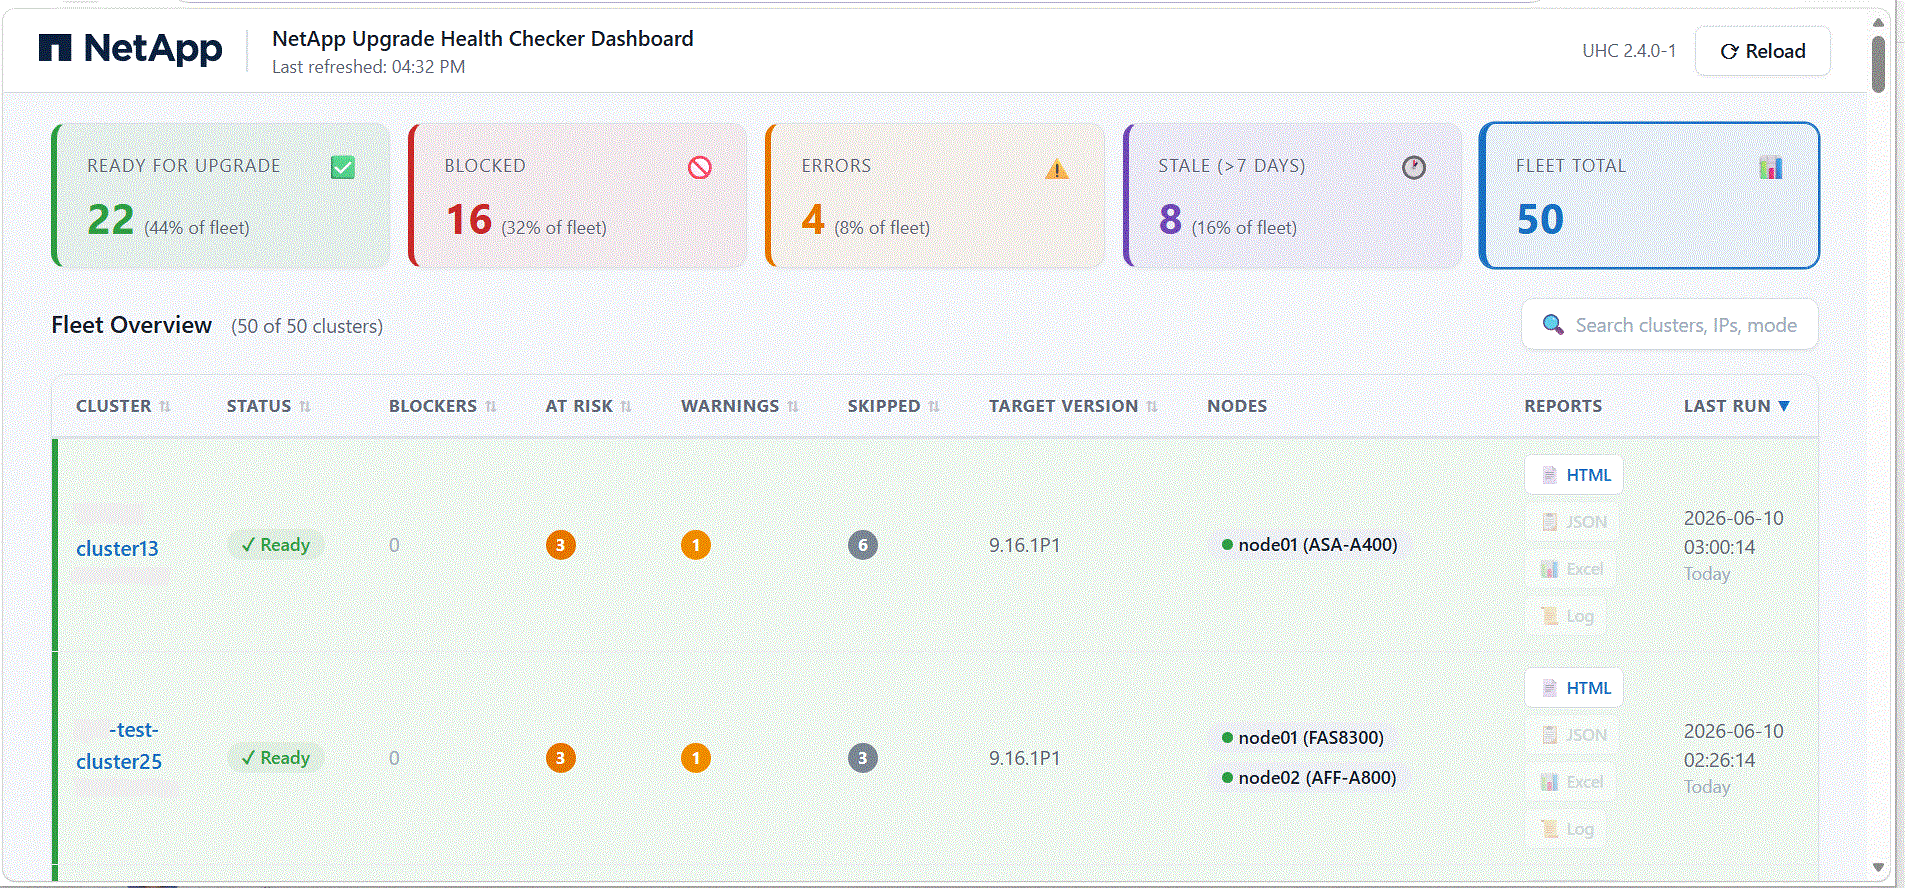
Task: Click the bar chart icon on Fleet Total
Action: click(x=1771, y=167)
